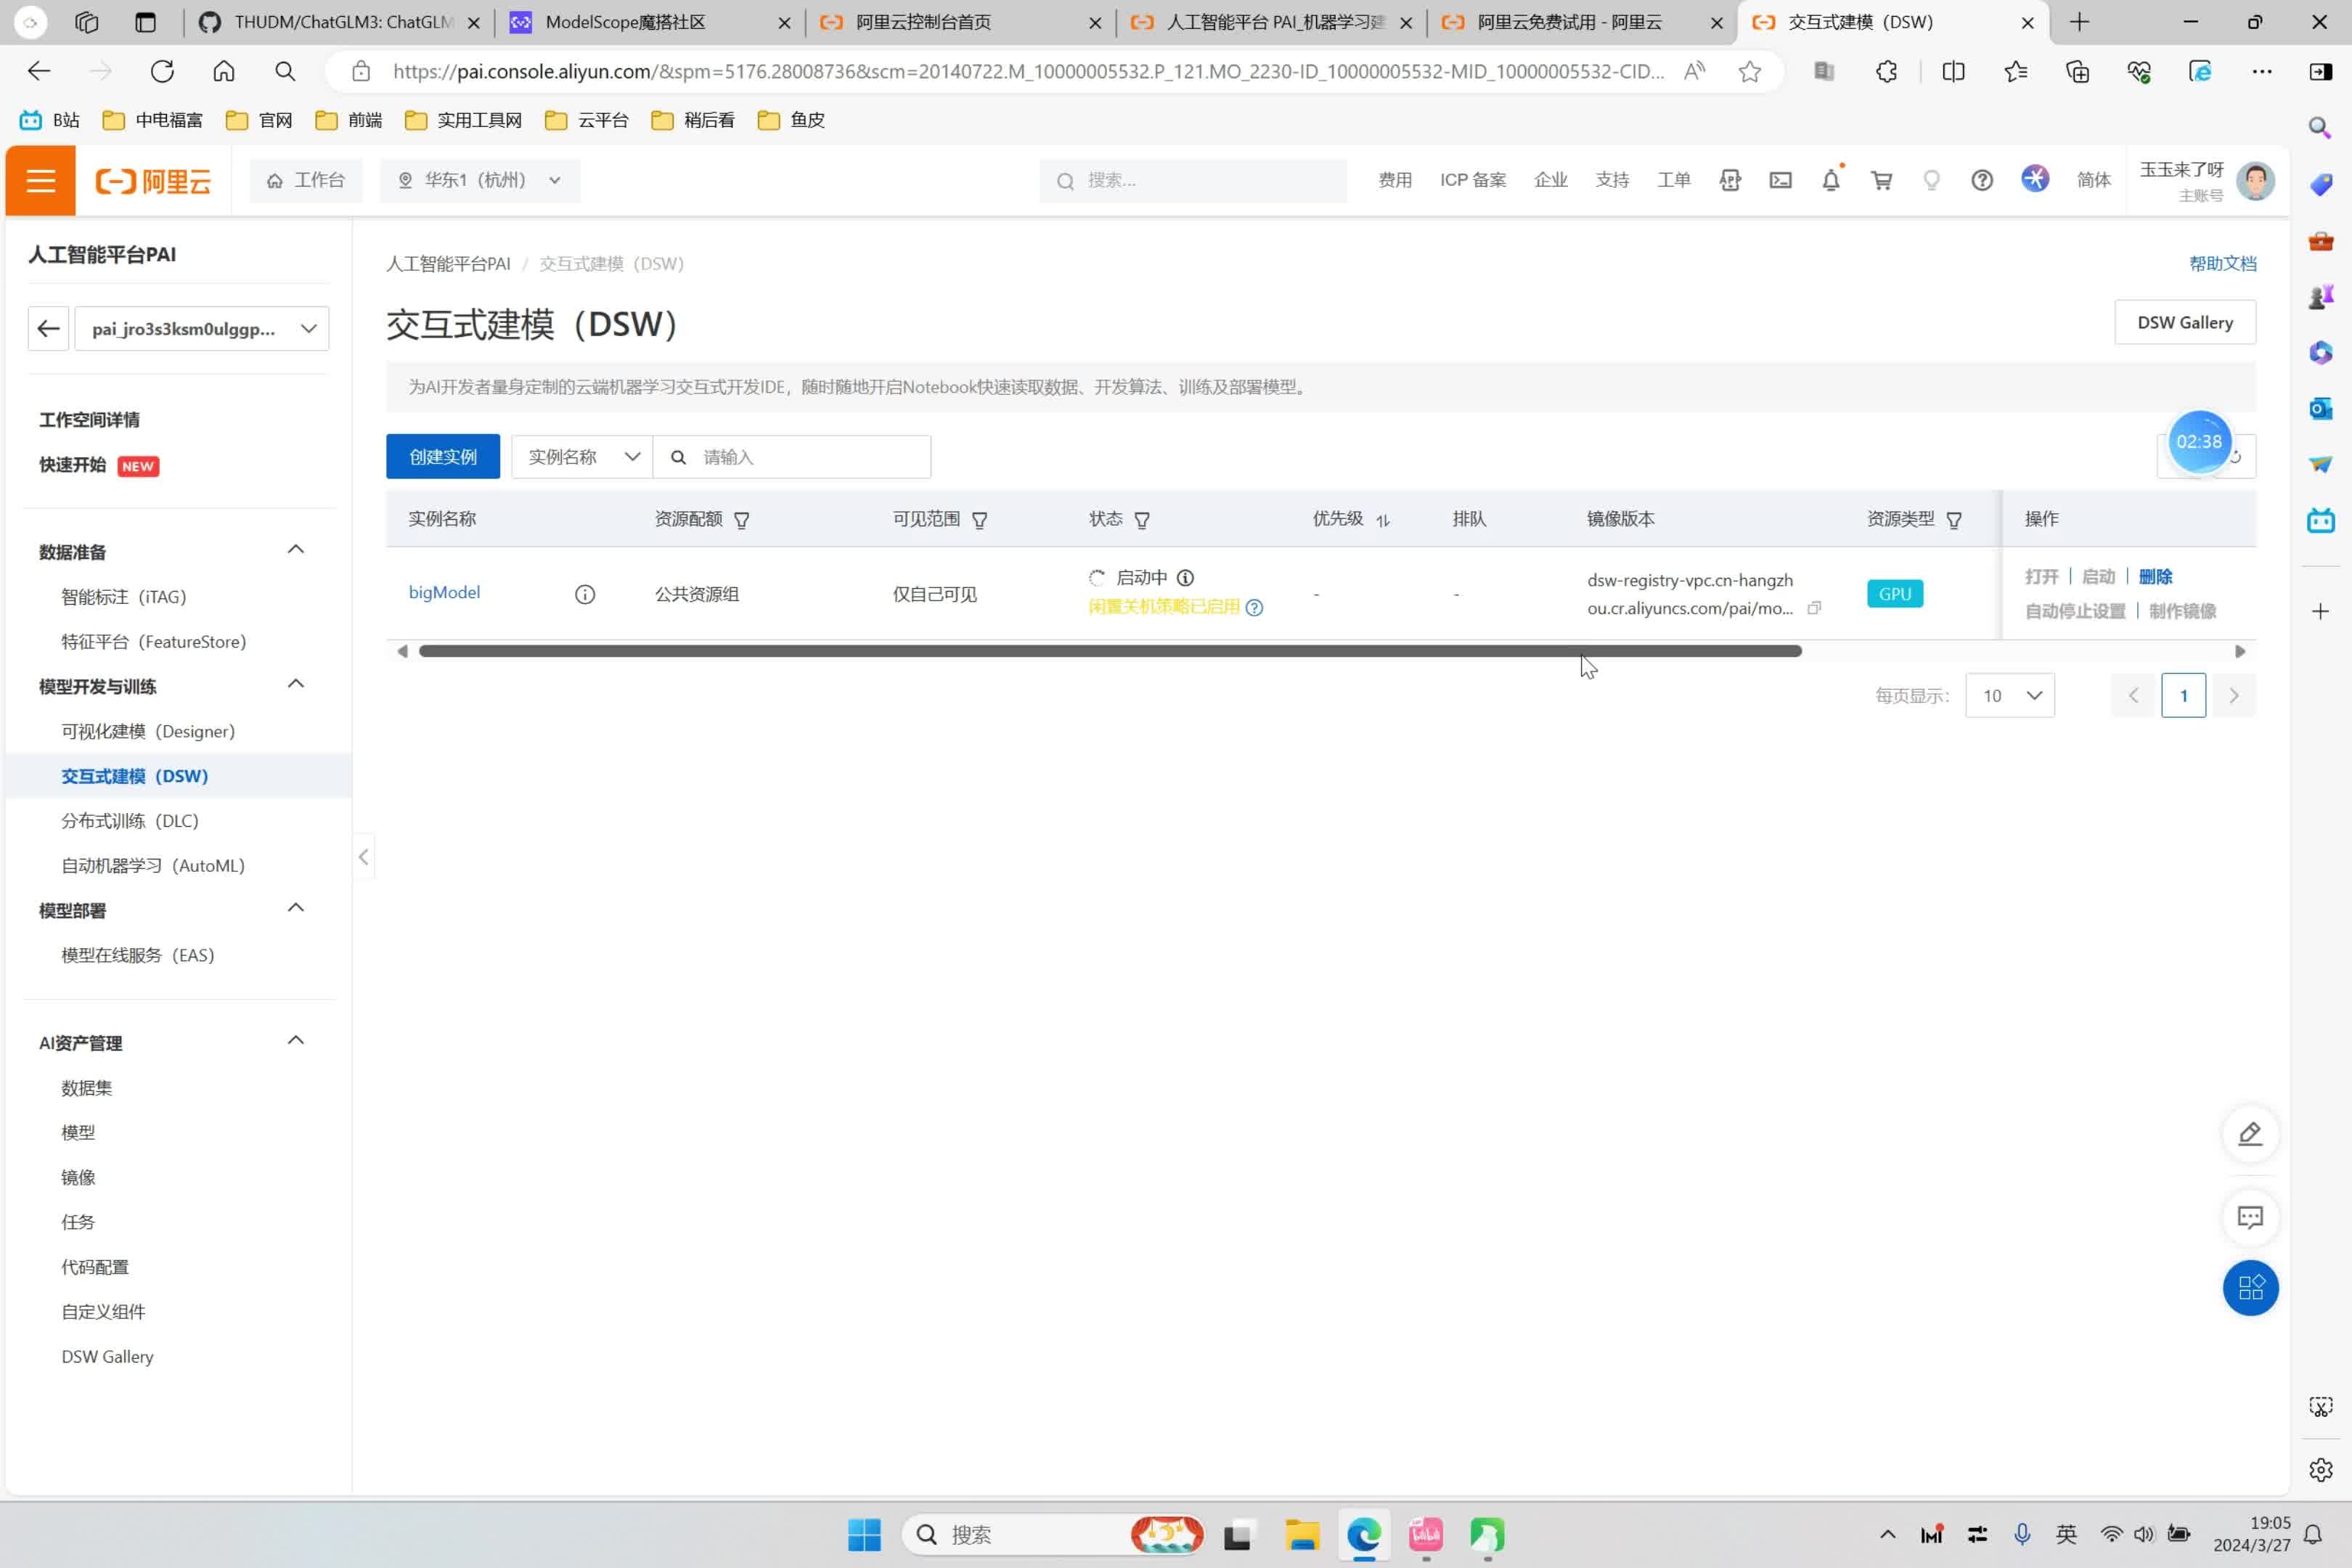Switch to the 阿里云控制台首页 tab
The width and height of the screenshot is (2352, 1568).
tap(959, 22)
